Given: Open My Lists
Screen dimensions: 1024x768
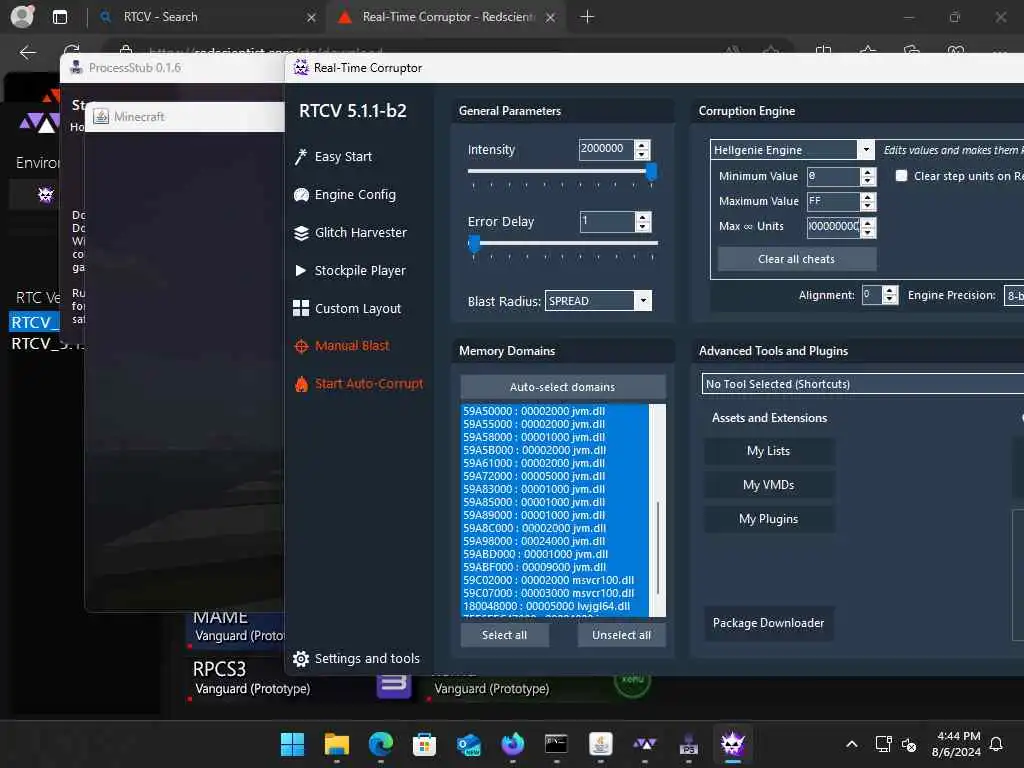Looking at the screenshot, I should click(769, 451).
